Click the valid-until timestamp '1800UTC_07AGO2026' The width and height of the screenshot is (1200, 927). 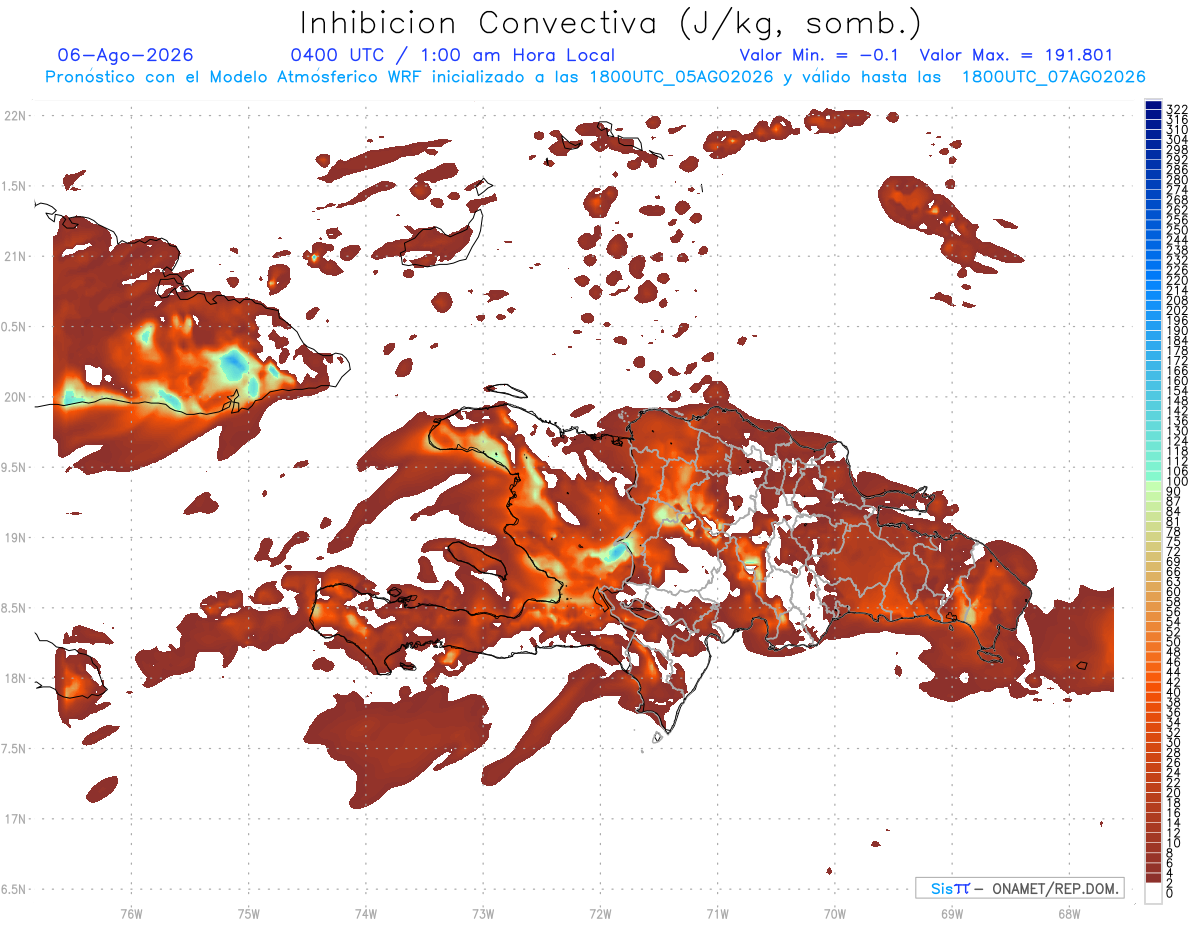(x=1053, y=77)
